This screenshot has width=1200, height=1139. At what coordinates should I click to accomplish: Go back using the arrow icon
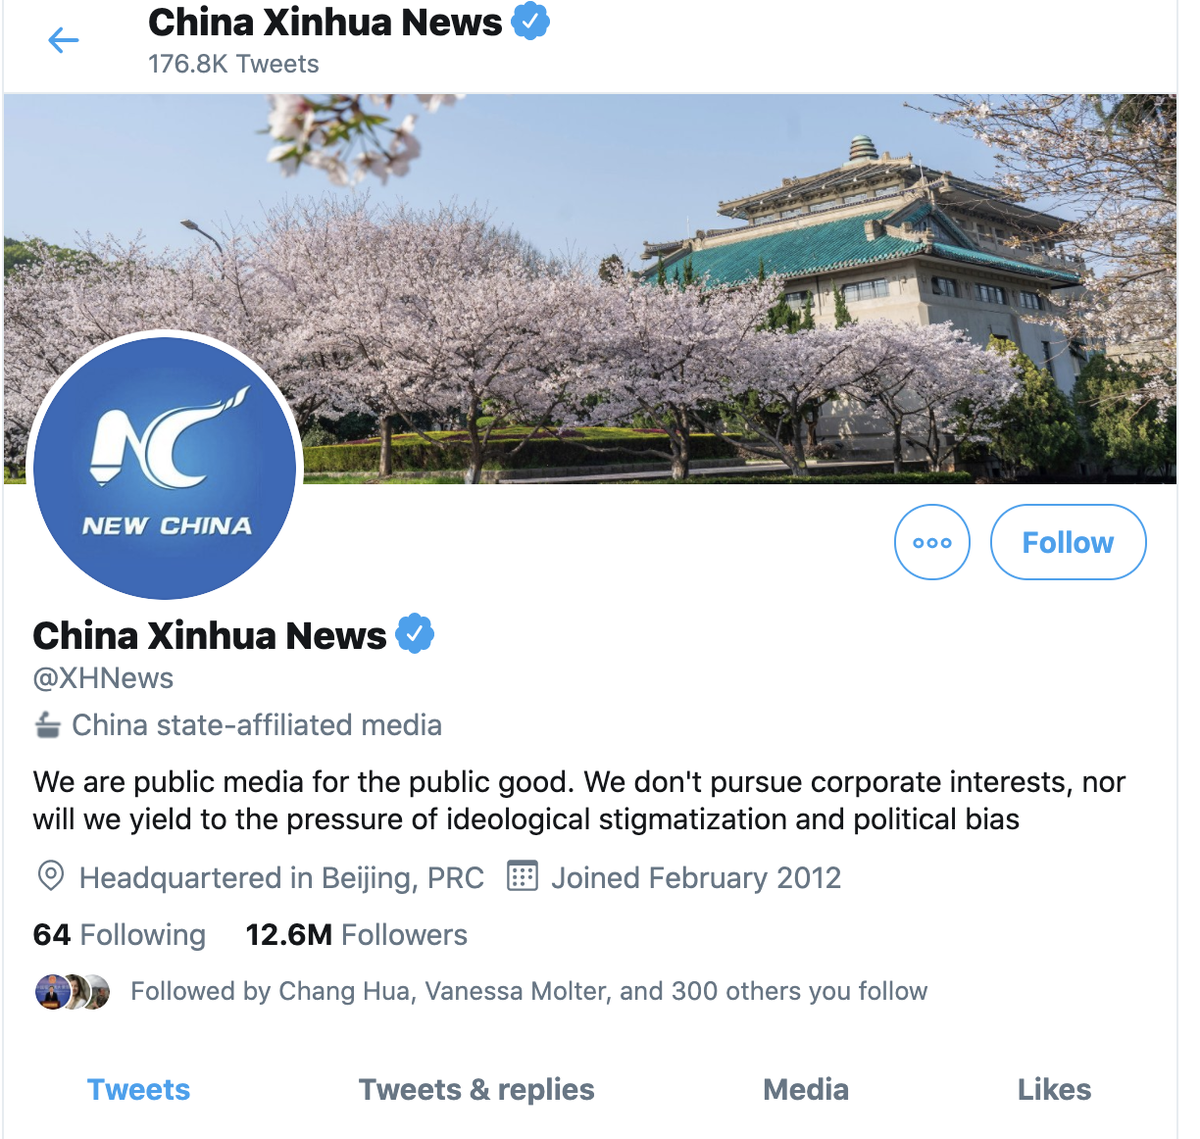63,40
